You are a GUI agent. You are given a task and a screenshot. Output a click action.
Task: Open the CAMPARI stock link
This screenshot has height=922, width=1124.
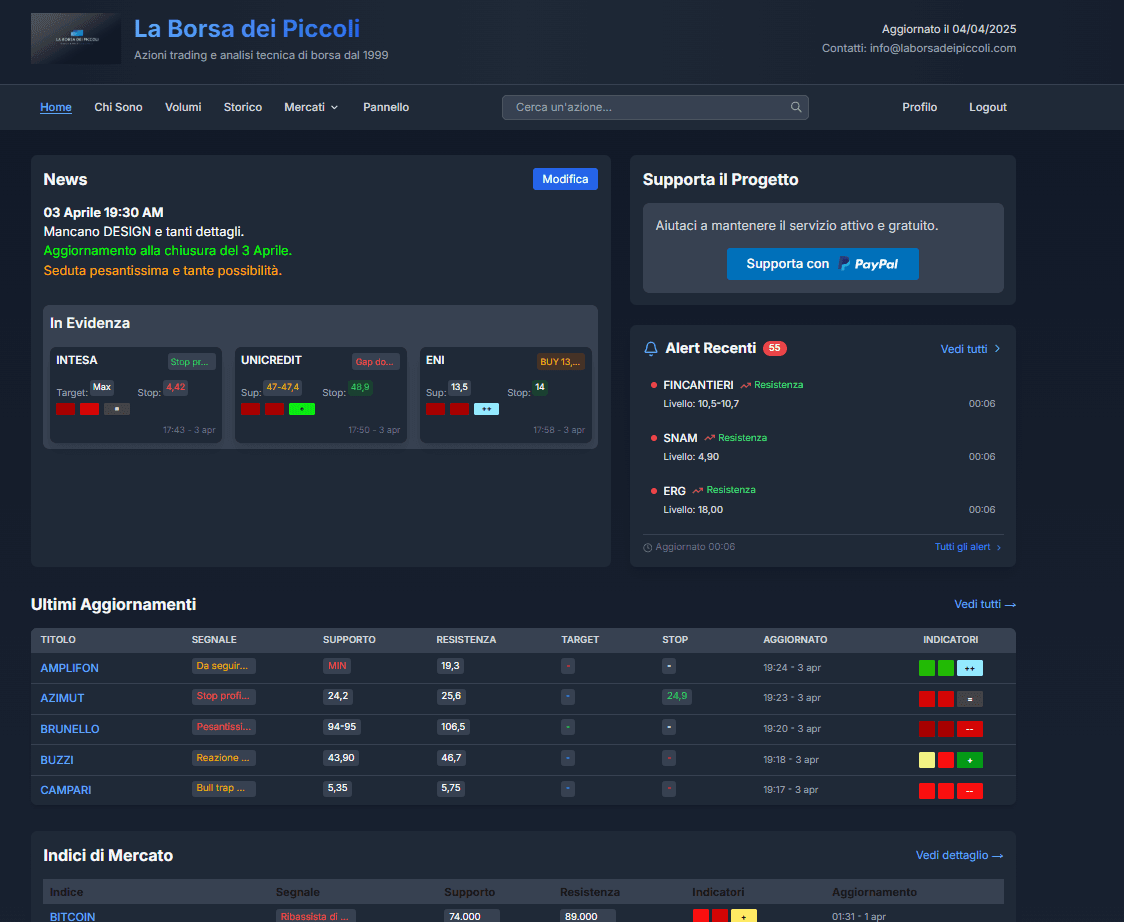65,790
